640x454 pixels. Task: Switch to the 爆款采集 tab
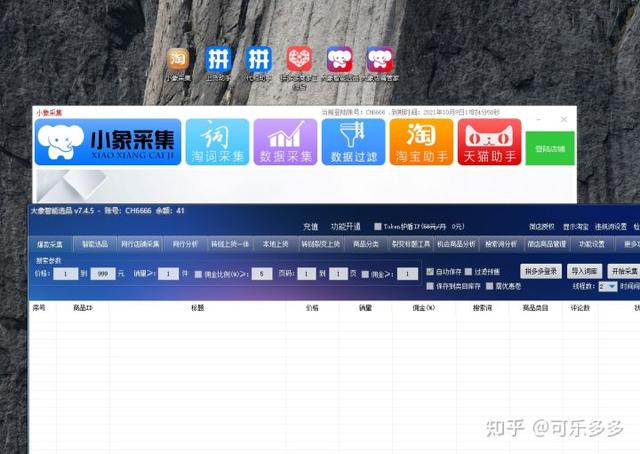pyautogui.click(x=50, y=244)
